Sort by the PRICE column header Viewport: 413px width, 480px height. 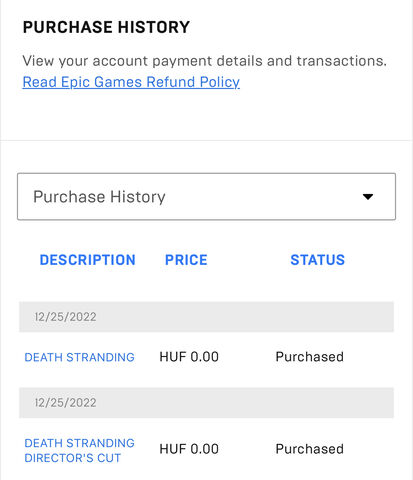point(186,260)
